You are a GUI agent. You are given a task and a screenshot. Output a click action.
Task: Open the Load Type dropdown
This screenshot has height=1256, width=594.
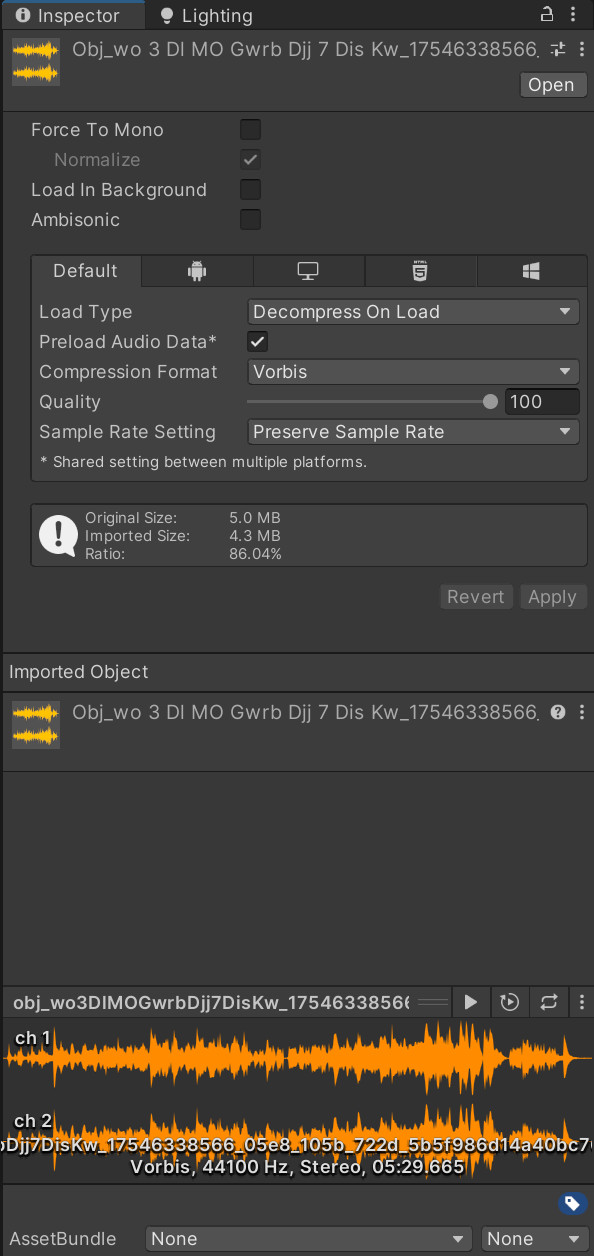click(413, 312)
